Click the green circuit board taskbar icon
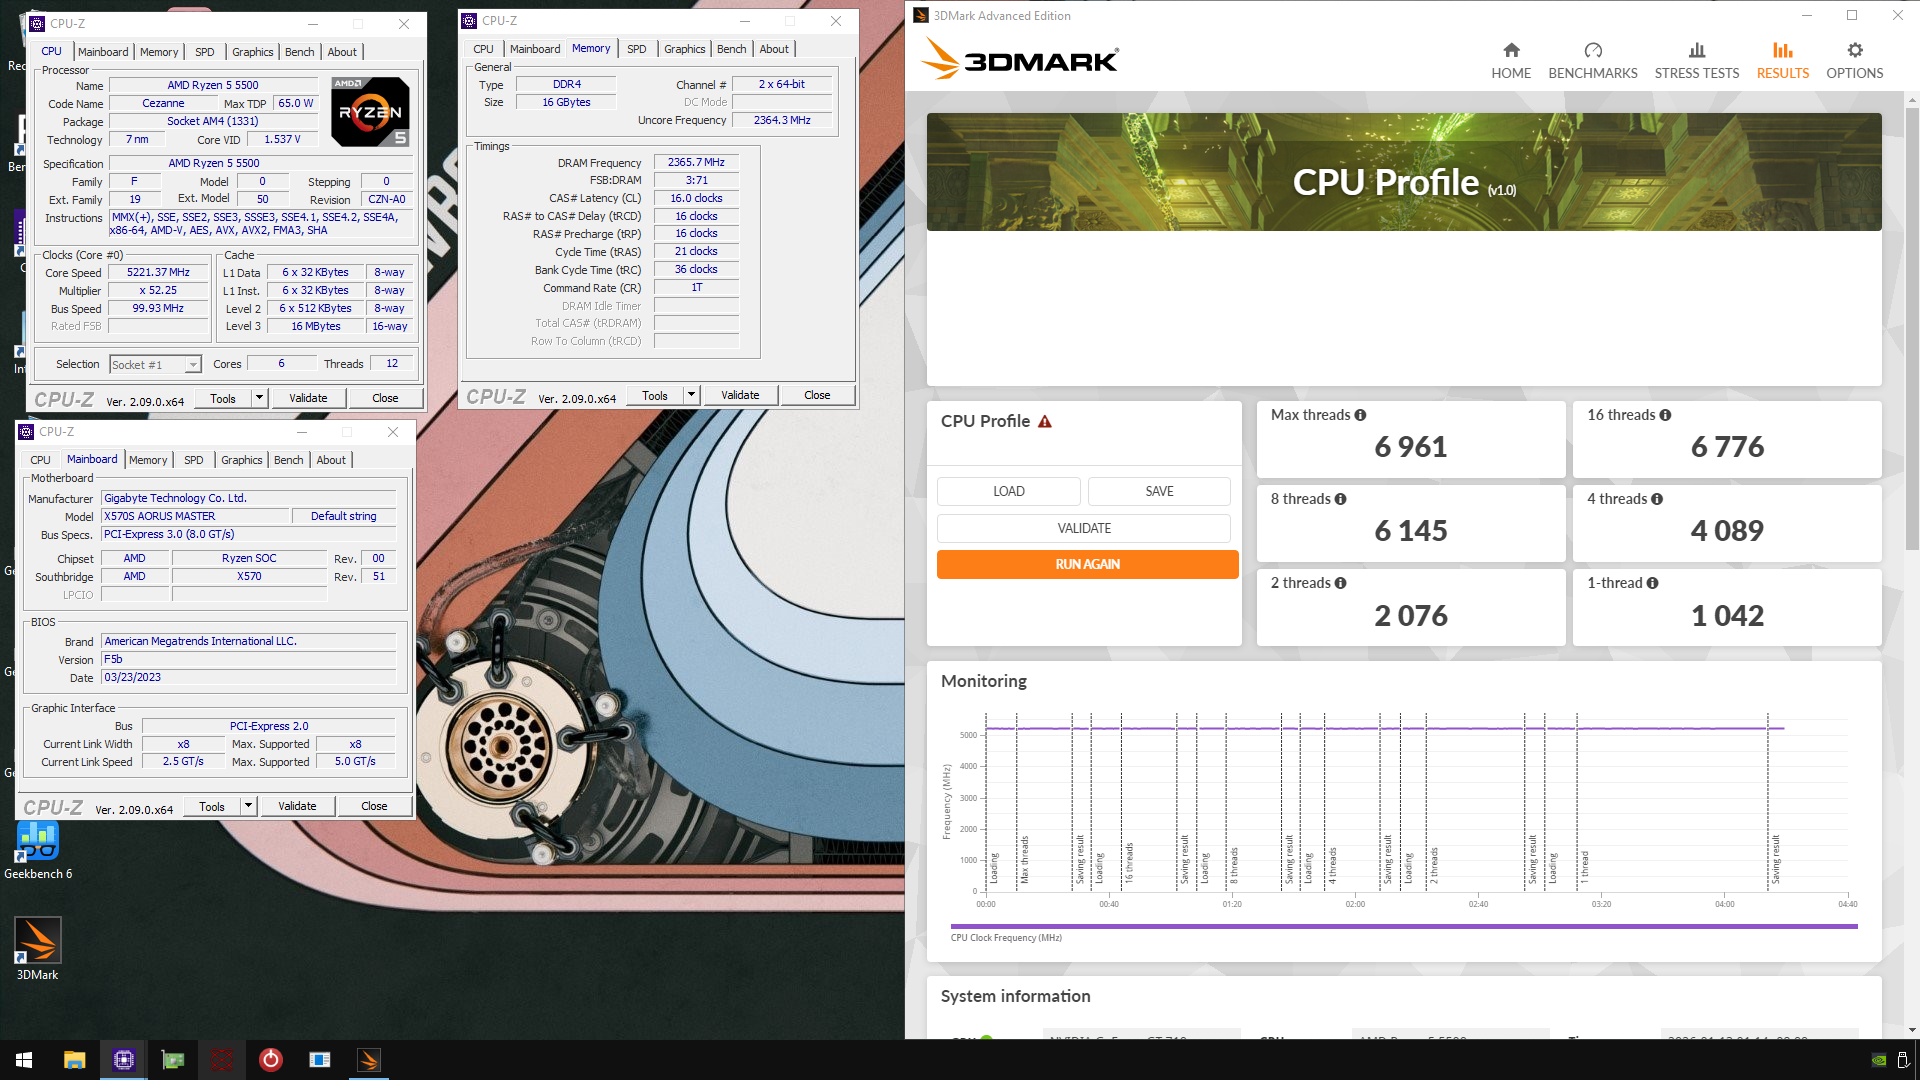Screen dimensions: 1920x1080 [x=172, y=1060]
